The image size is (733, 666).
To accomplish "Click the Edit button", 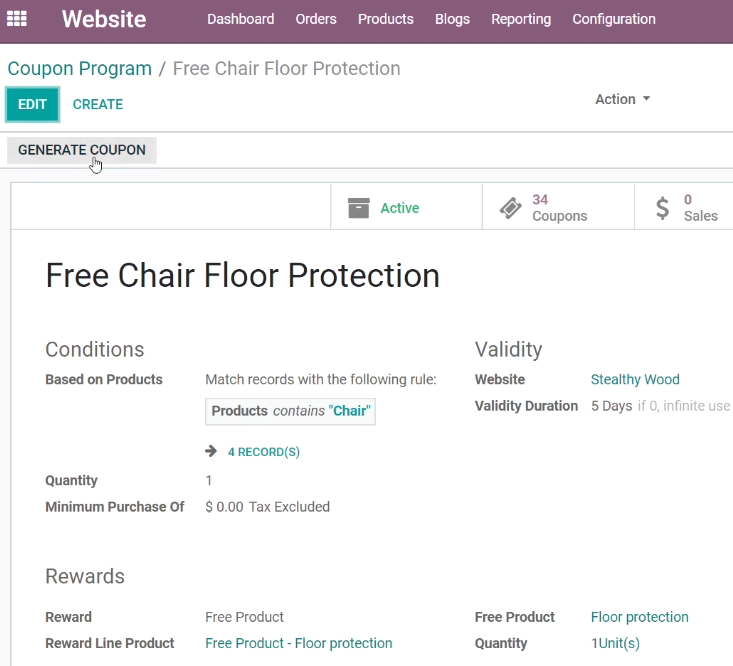I will [32, 104].
